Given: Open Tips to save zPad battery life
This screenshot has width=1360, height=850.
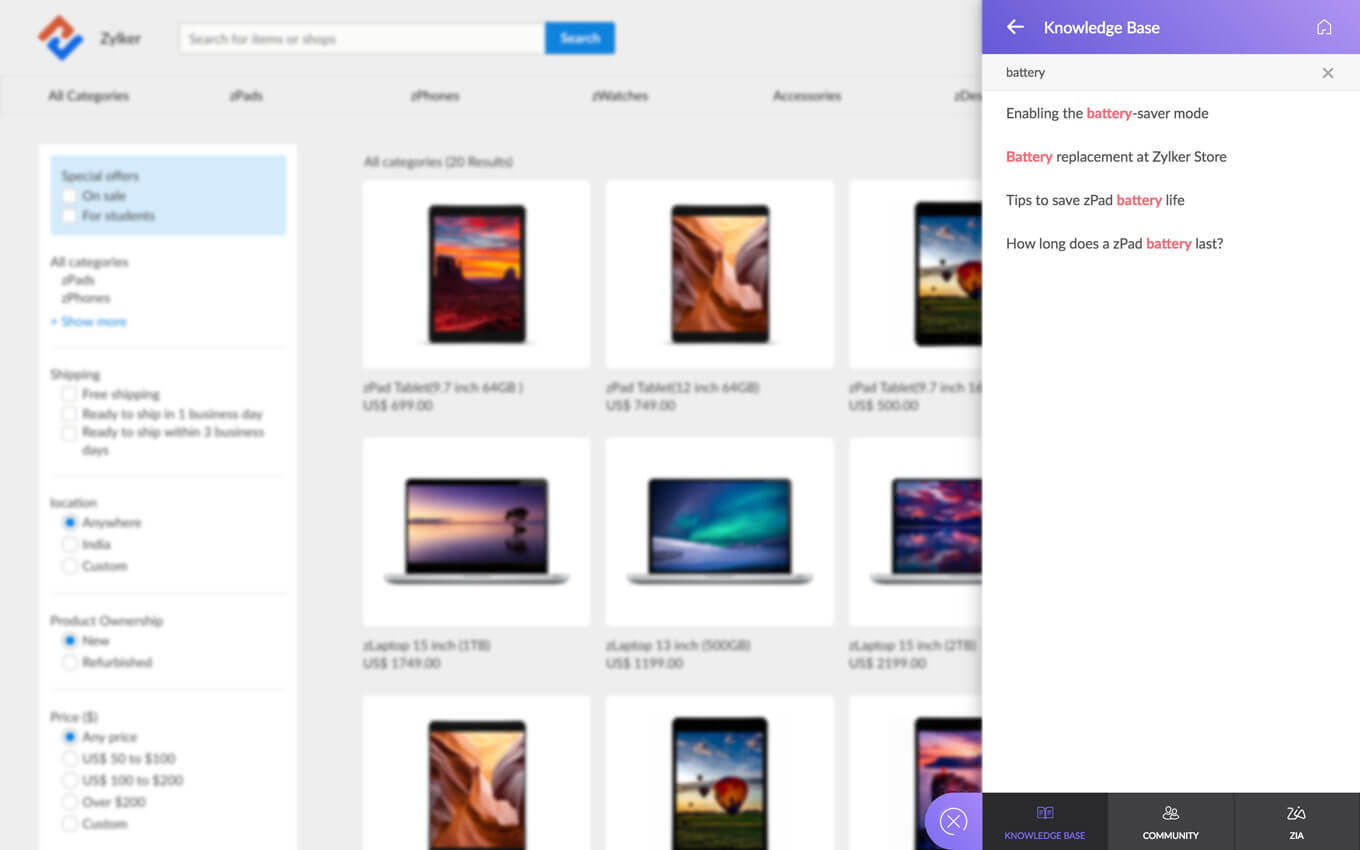Looking at the screenshot, I should coord(1095,200).
